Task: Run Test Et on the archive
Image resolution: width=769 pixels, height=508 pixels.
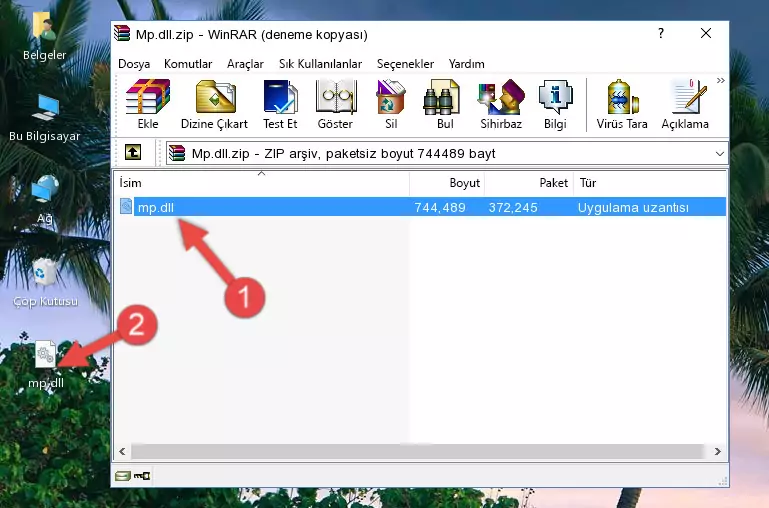Action: [280, 104]
